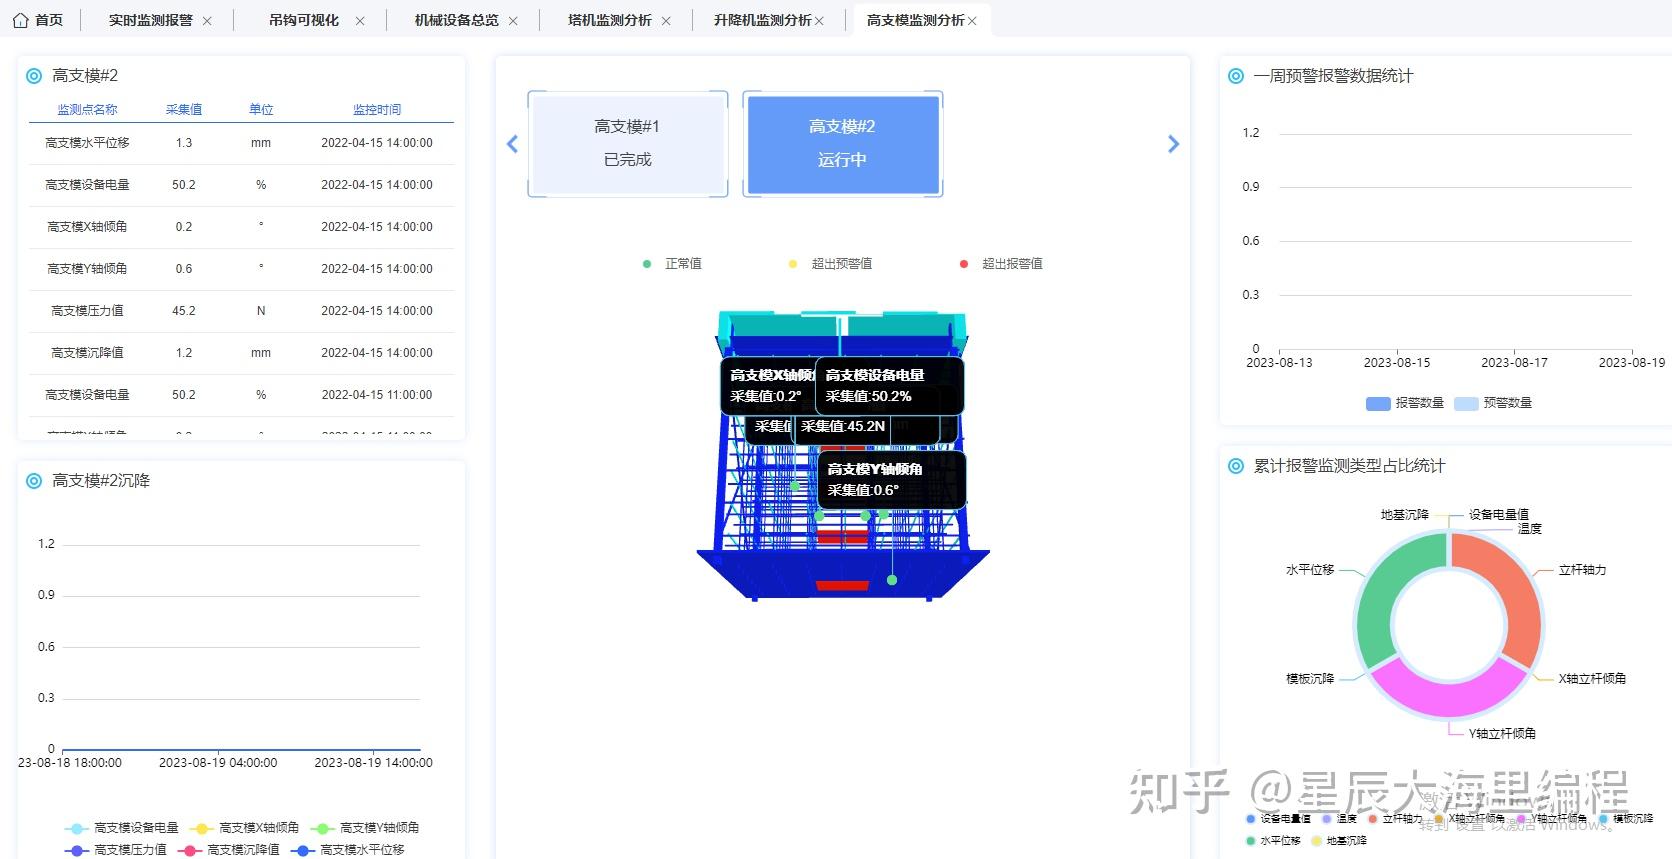Toggle 模板沉降 in the donut chart legend

1627,819
